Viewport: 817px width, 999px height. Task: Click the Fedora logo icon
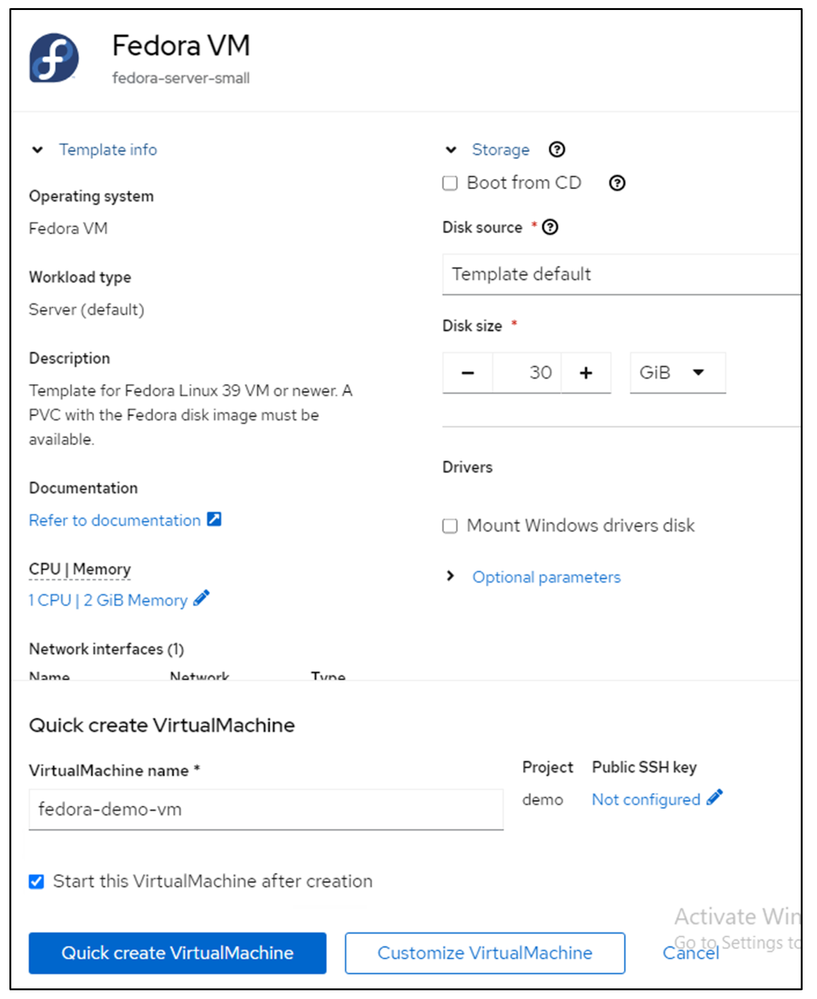(x=54, y=57)
